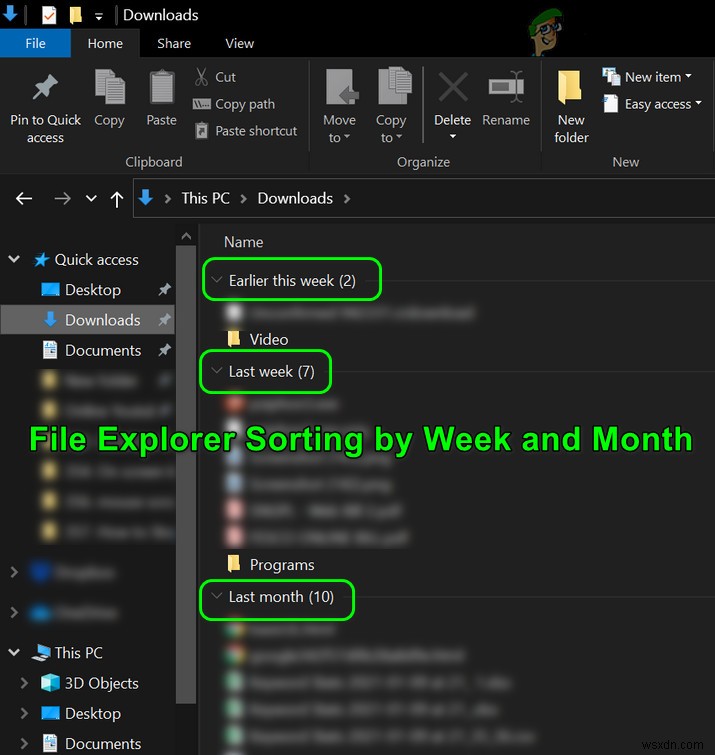The height and width of the screenshot is (755, 715).
Task: Click the Move to icon
Action: tap(341, 87)
